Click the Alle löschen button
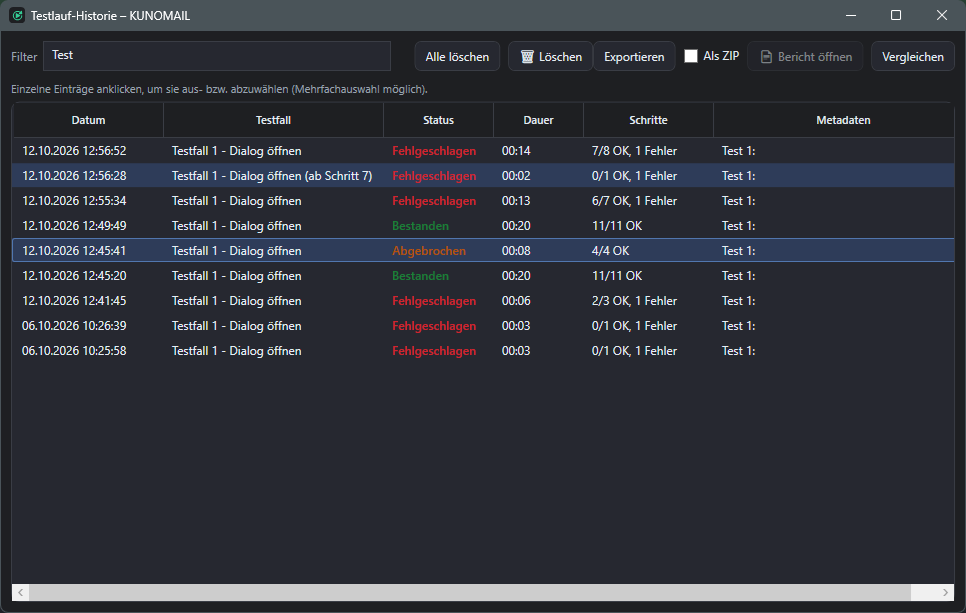The image size is (966, 613). (x=457, y=57)
